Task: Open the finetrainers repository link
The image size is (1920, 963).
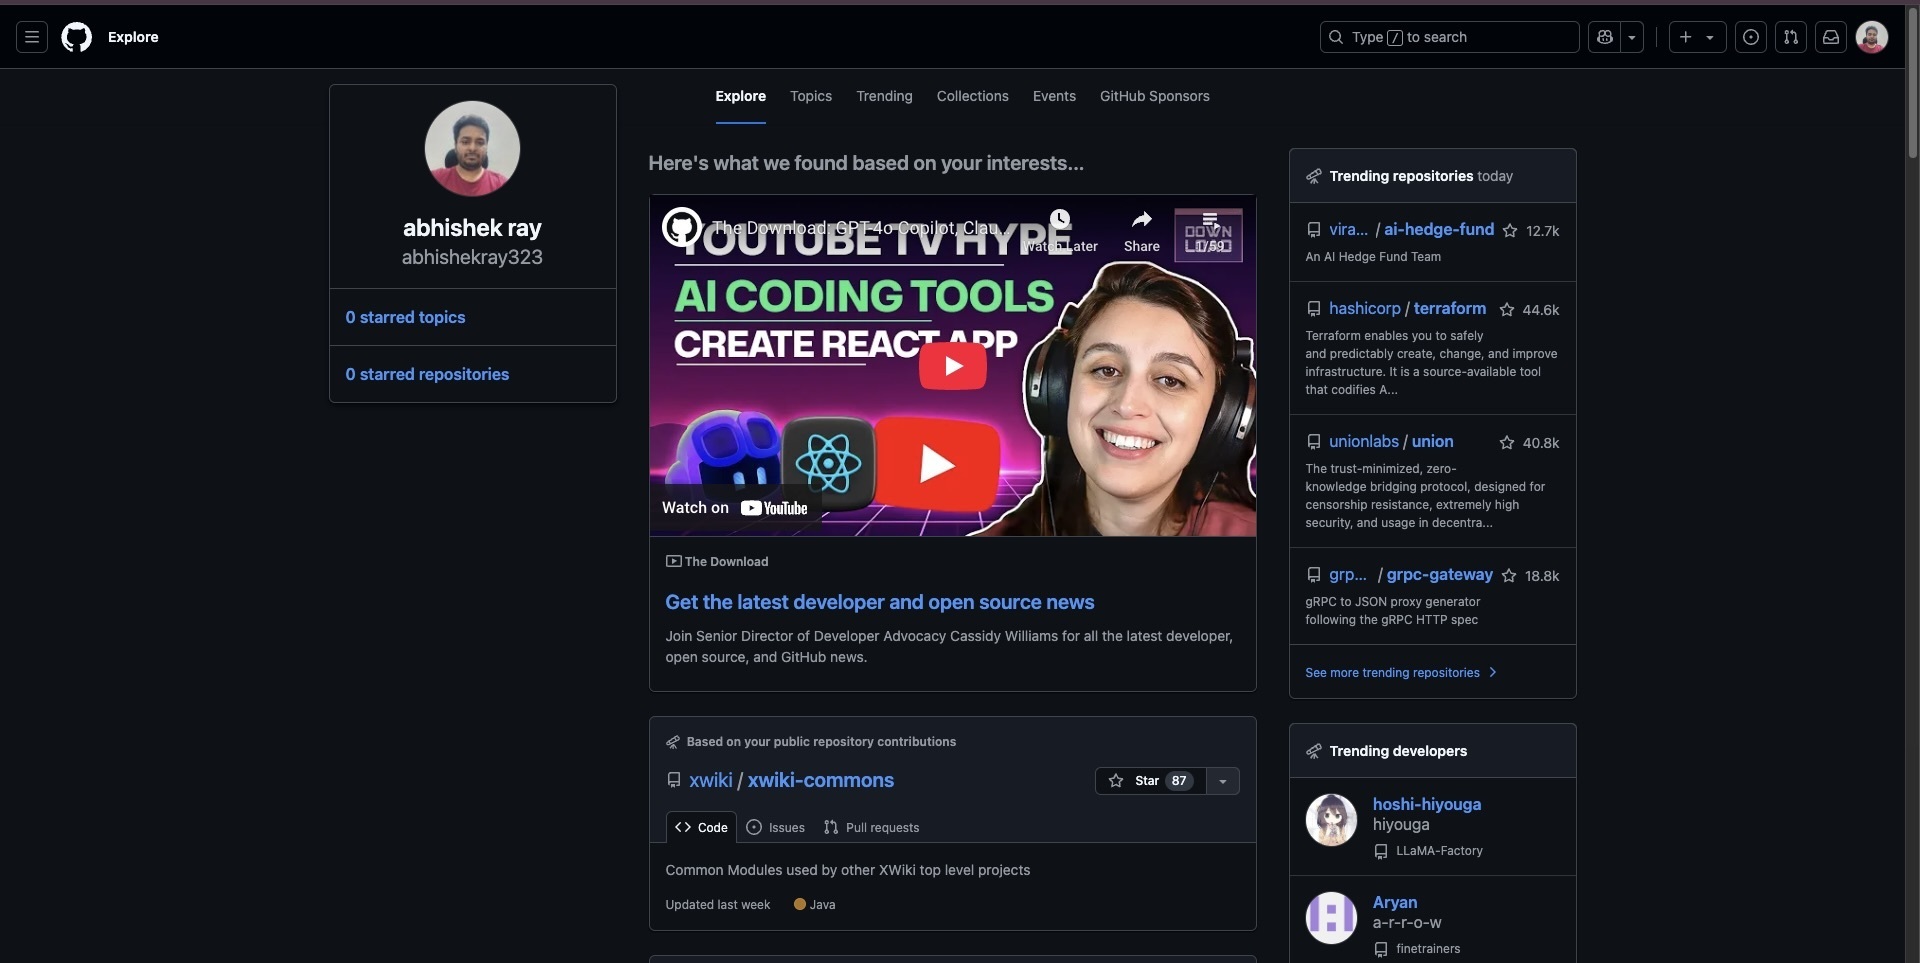Action: [x=1428, y=949]
